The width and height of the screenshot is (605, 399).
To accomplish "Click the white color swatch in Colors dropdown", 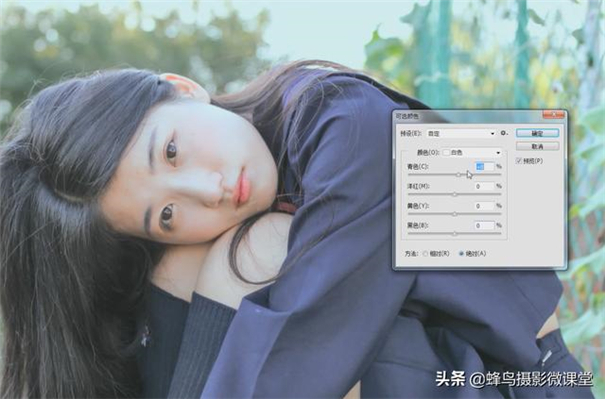I will pyautogui.click(x=446, y=153).
